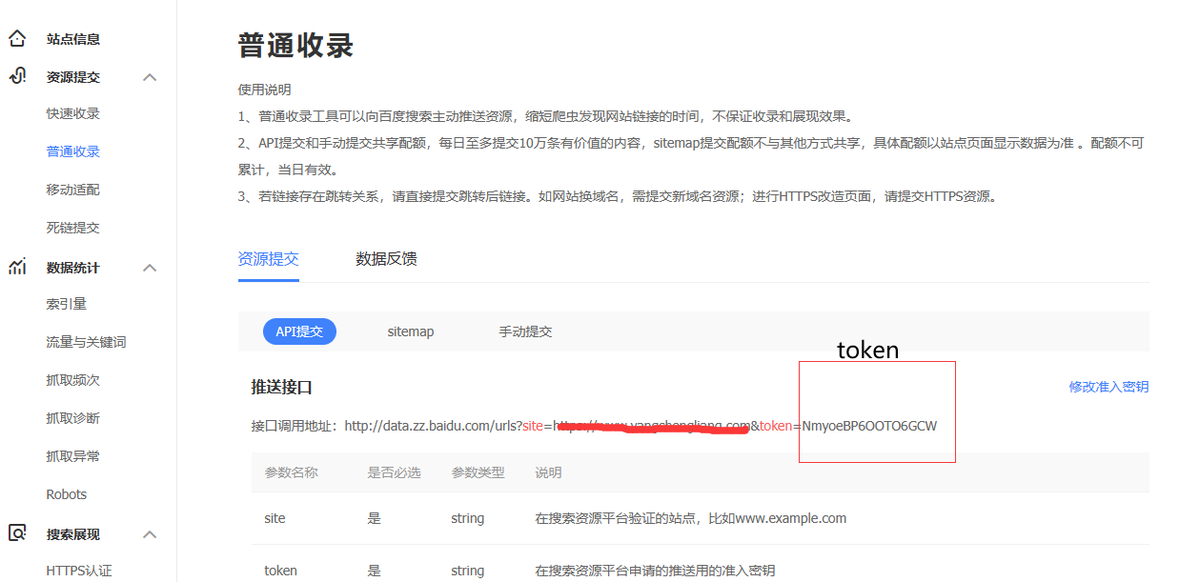Collapse the 资源提交 section chevron
1200x582 pixels.
pyautogui.click(x=149, y=76)
